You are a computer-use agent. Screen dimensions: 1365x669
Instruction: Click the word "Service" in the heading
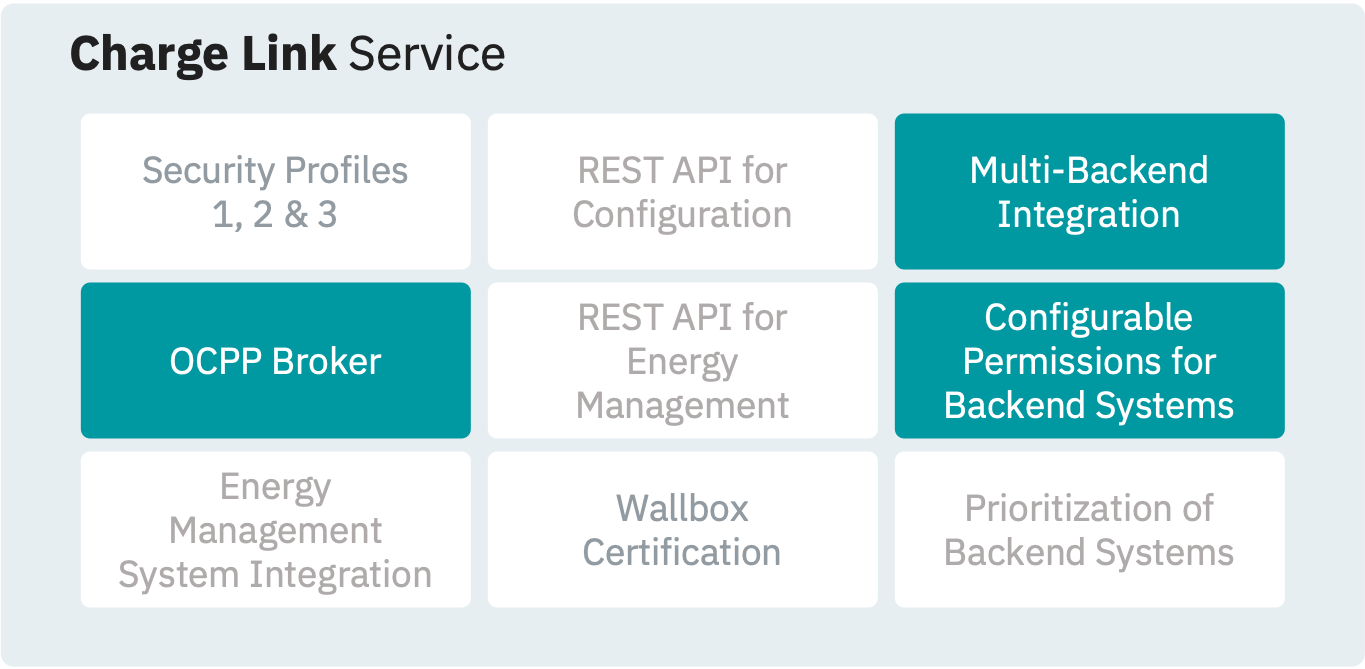click(x=426, y=54)
